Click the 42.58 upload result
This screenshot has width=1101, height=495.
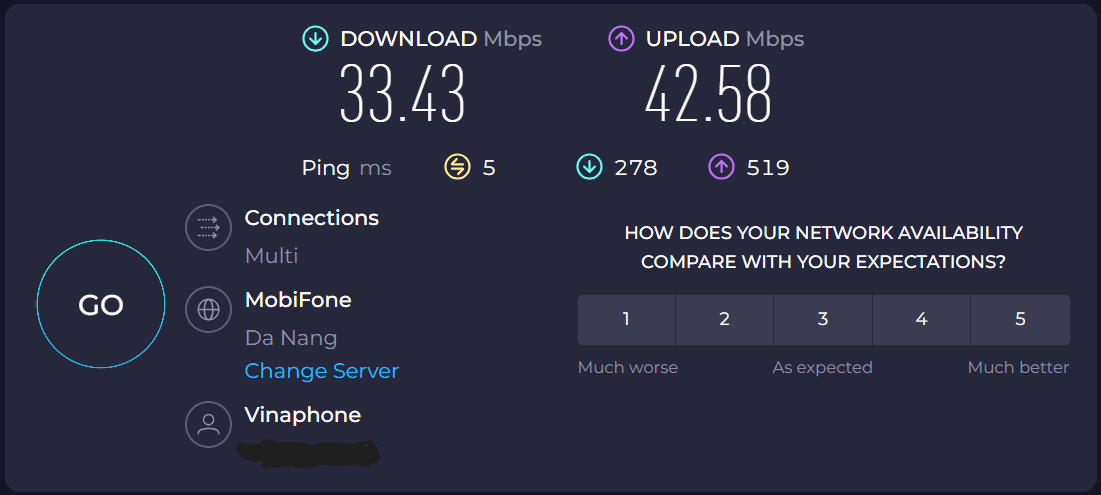708,95
